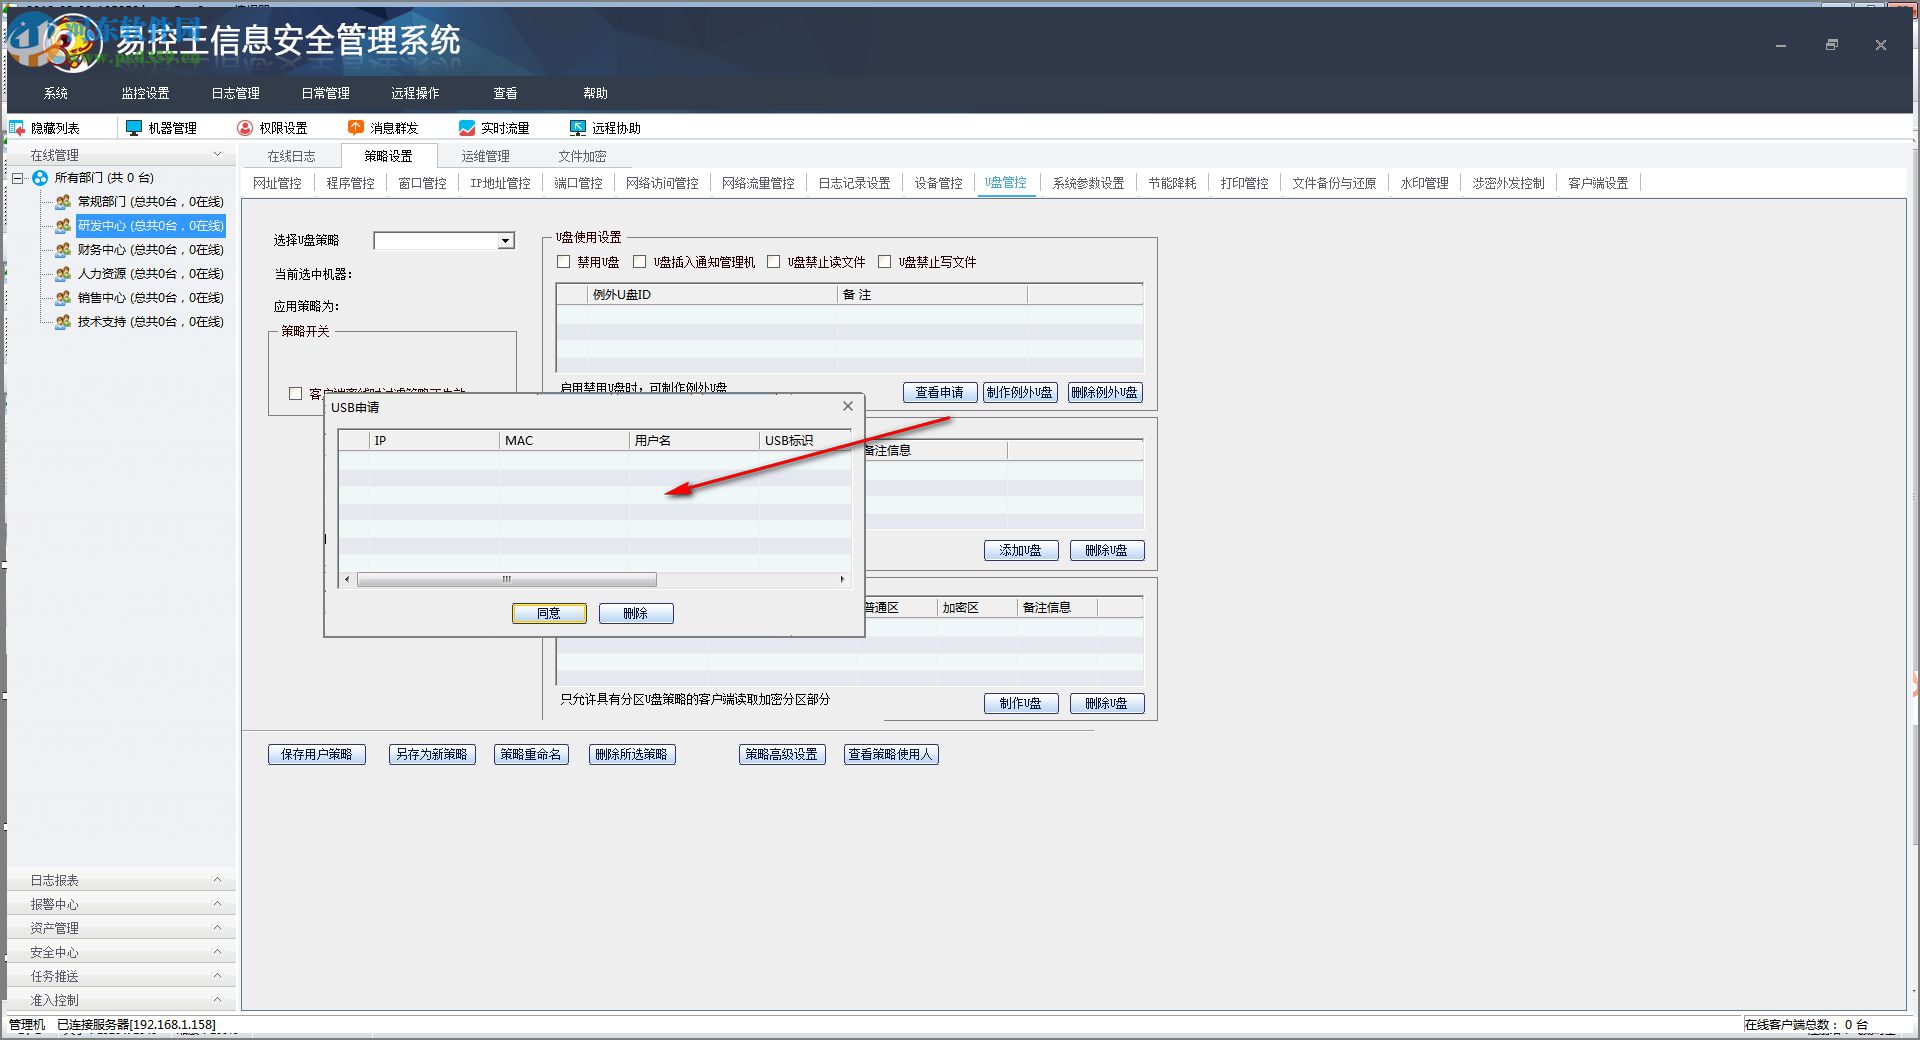This screenshot has width=1920, height=1040.
Task: Click the 制作例外U盘 button
Action: coord(1019,392)
